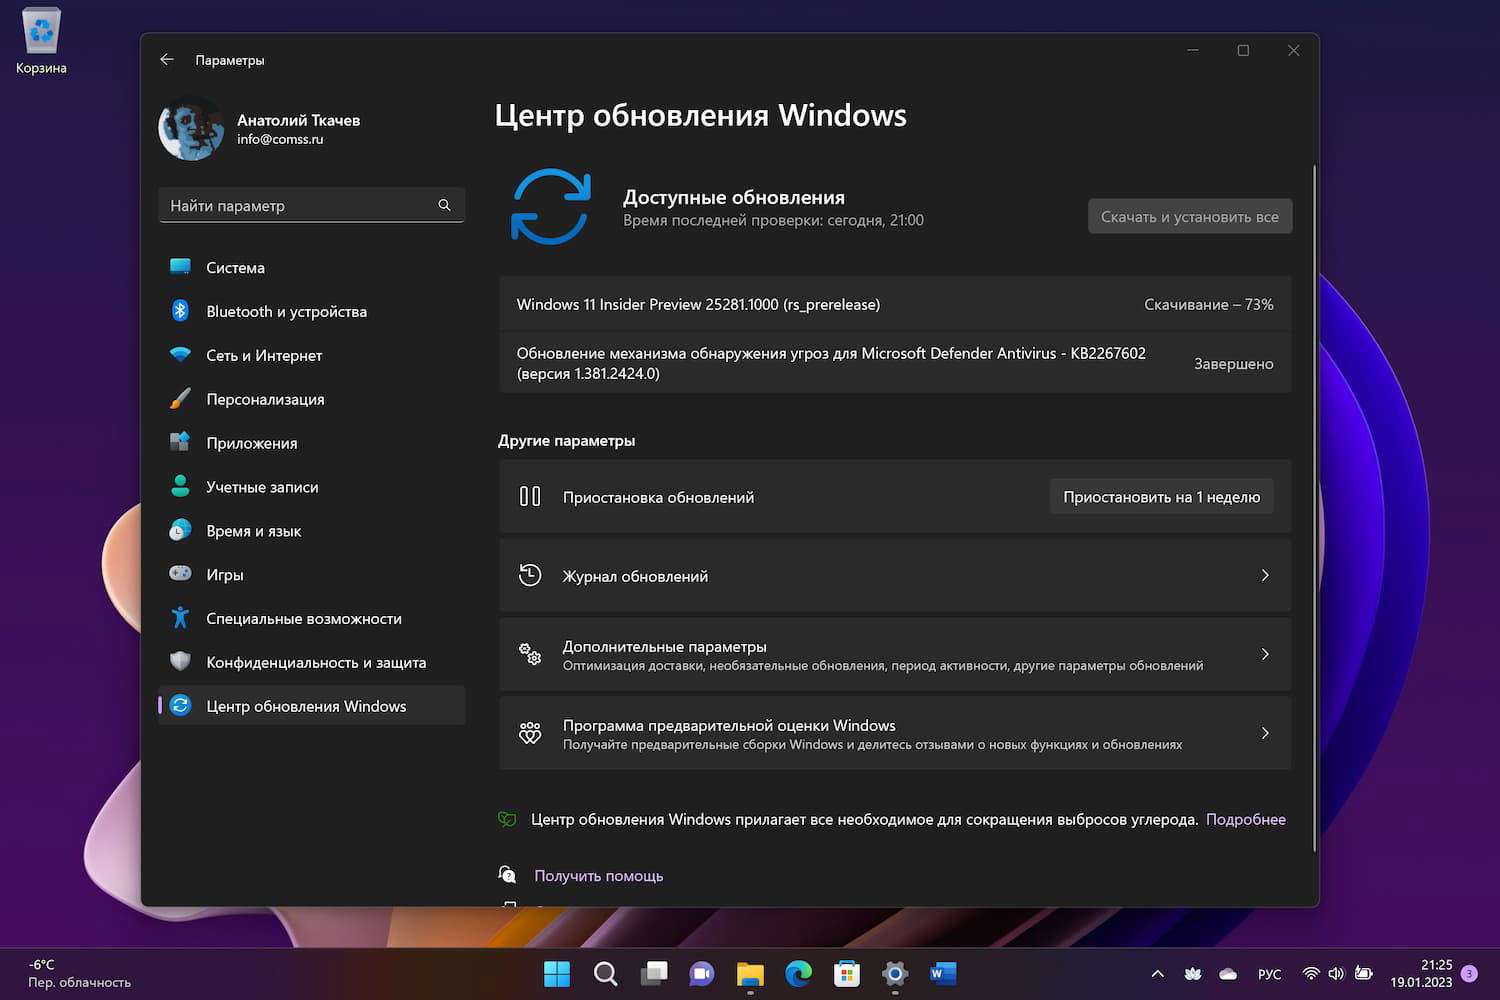
Task: Expand Дополнительные параметры options
Action: click(x=895, y=654)
